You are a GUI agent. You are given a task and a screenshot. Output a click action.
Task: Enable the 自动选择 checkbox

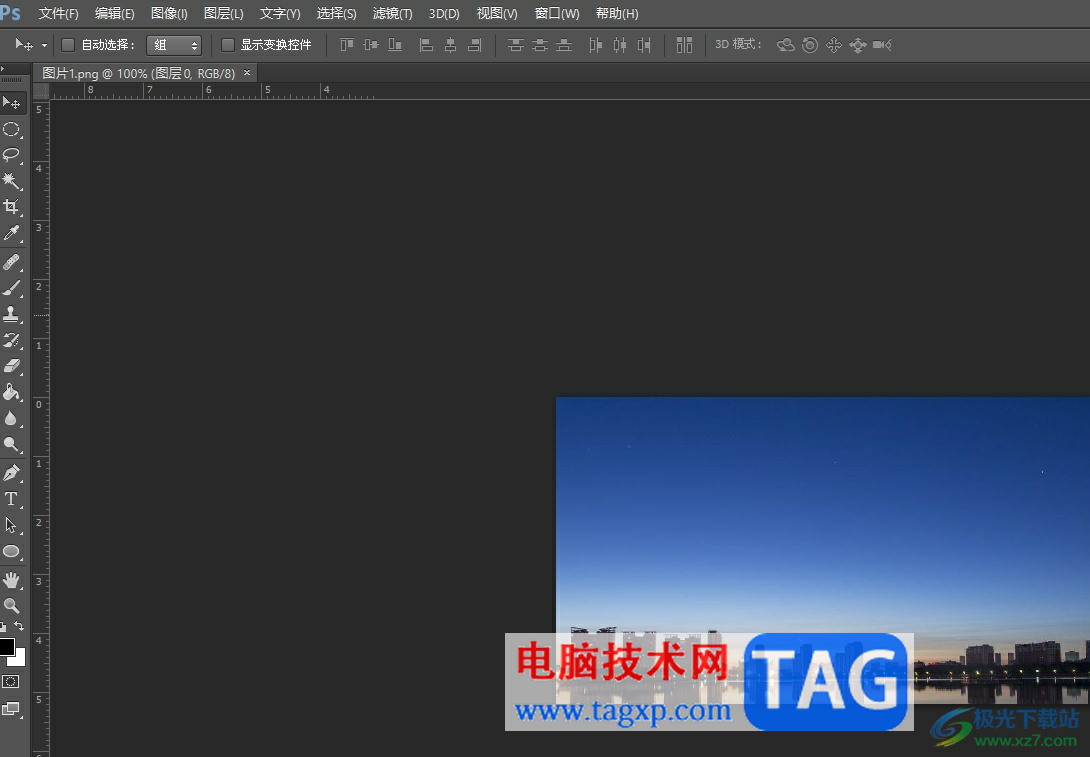68,45
